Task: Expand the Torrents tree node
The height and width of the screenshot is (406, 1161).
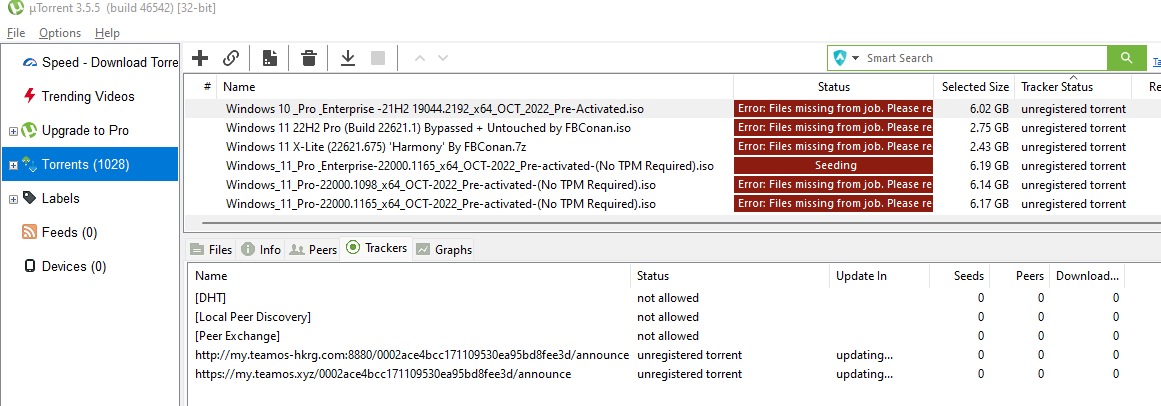Action: (13, 165)
